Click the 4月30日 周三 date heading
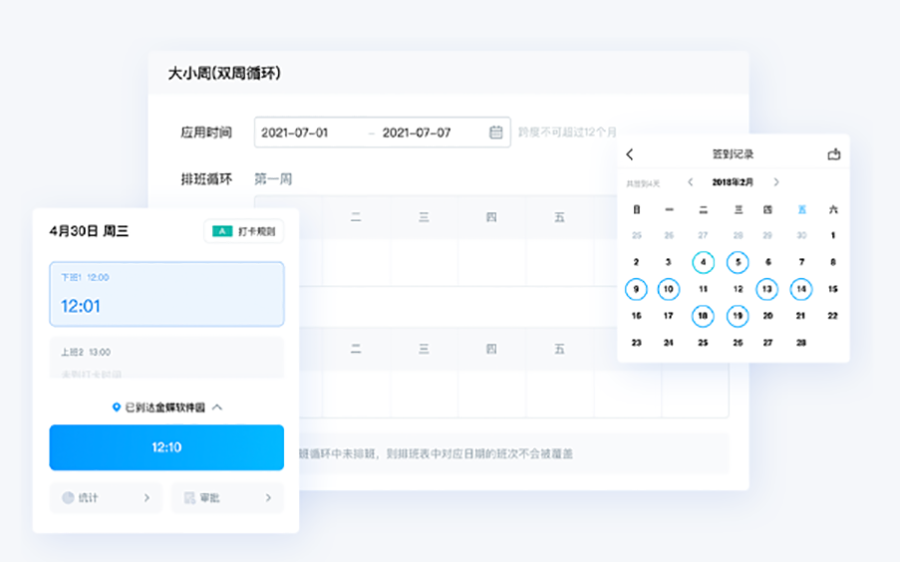The height and width of the screenshot is (562, 900). pyautogui.click(x=89, y=231)
